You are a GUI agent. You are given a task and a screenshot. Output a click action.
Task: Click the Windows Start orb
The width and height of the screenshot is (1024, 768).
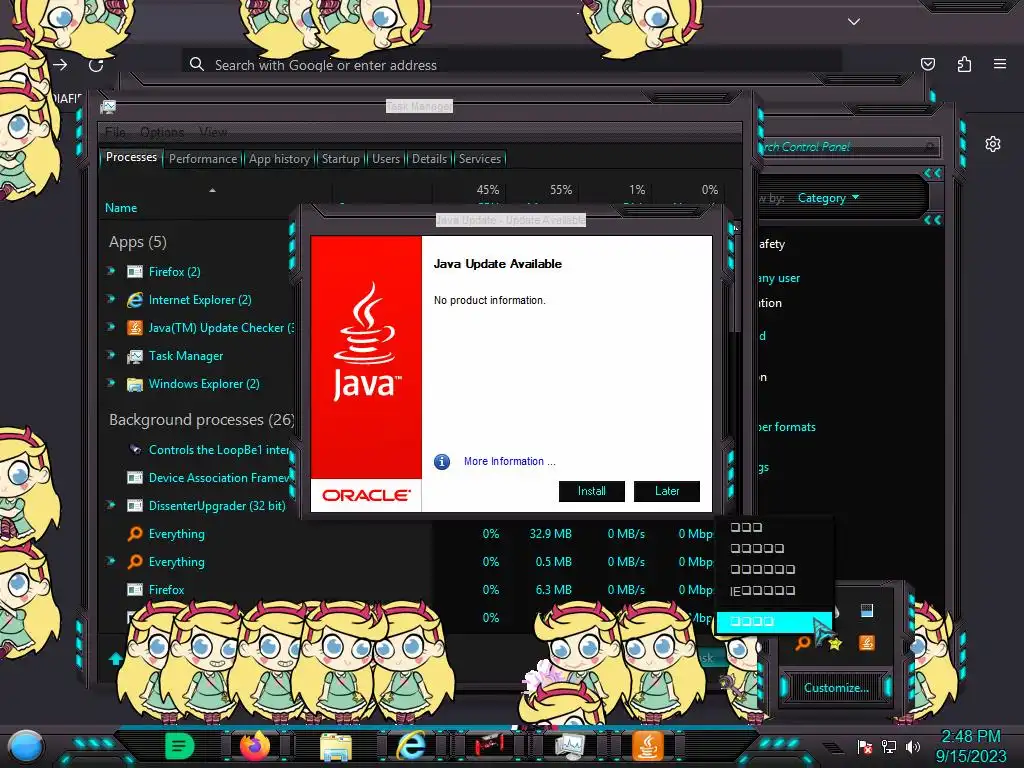[x=26, y=746]
